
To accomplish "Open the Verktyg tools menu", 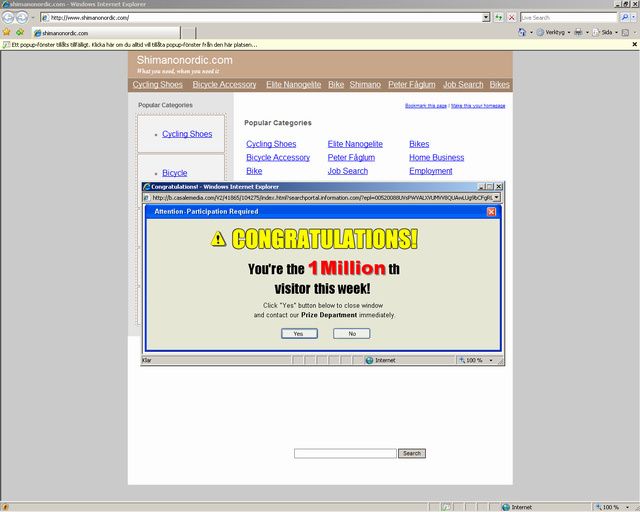I will pos(553,32).
